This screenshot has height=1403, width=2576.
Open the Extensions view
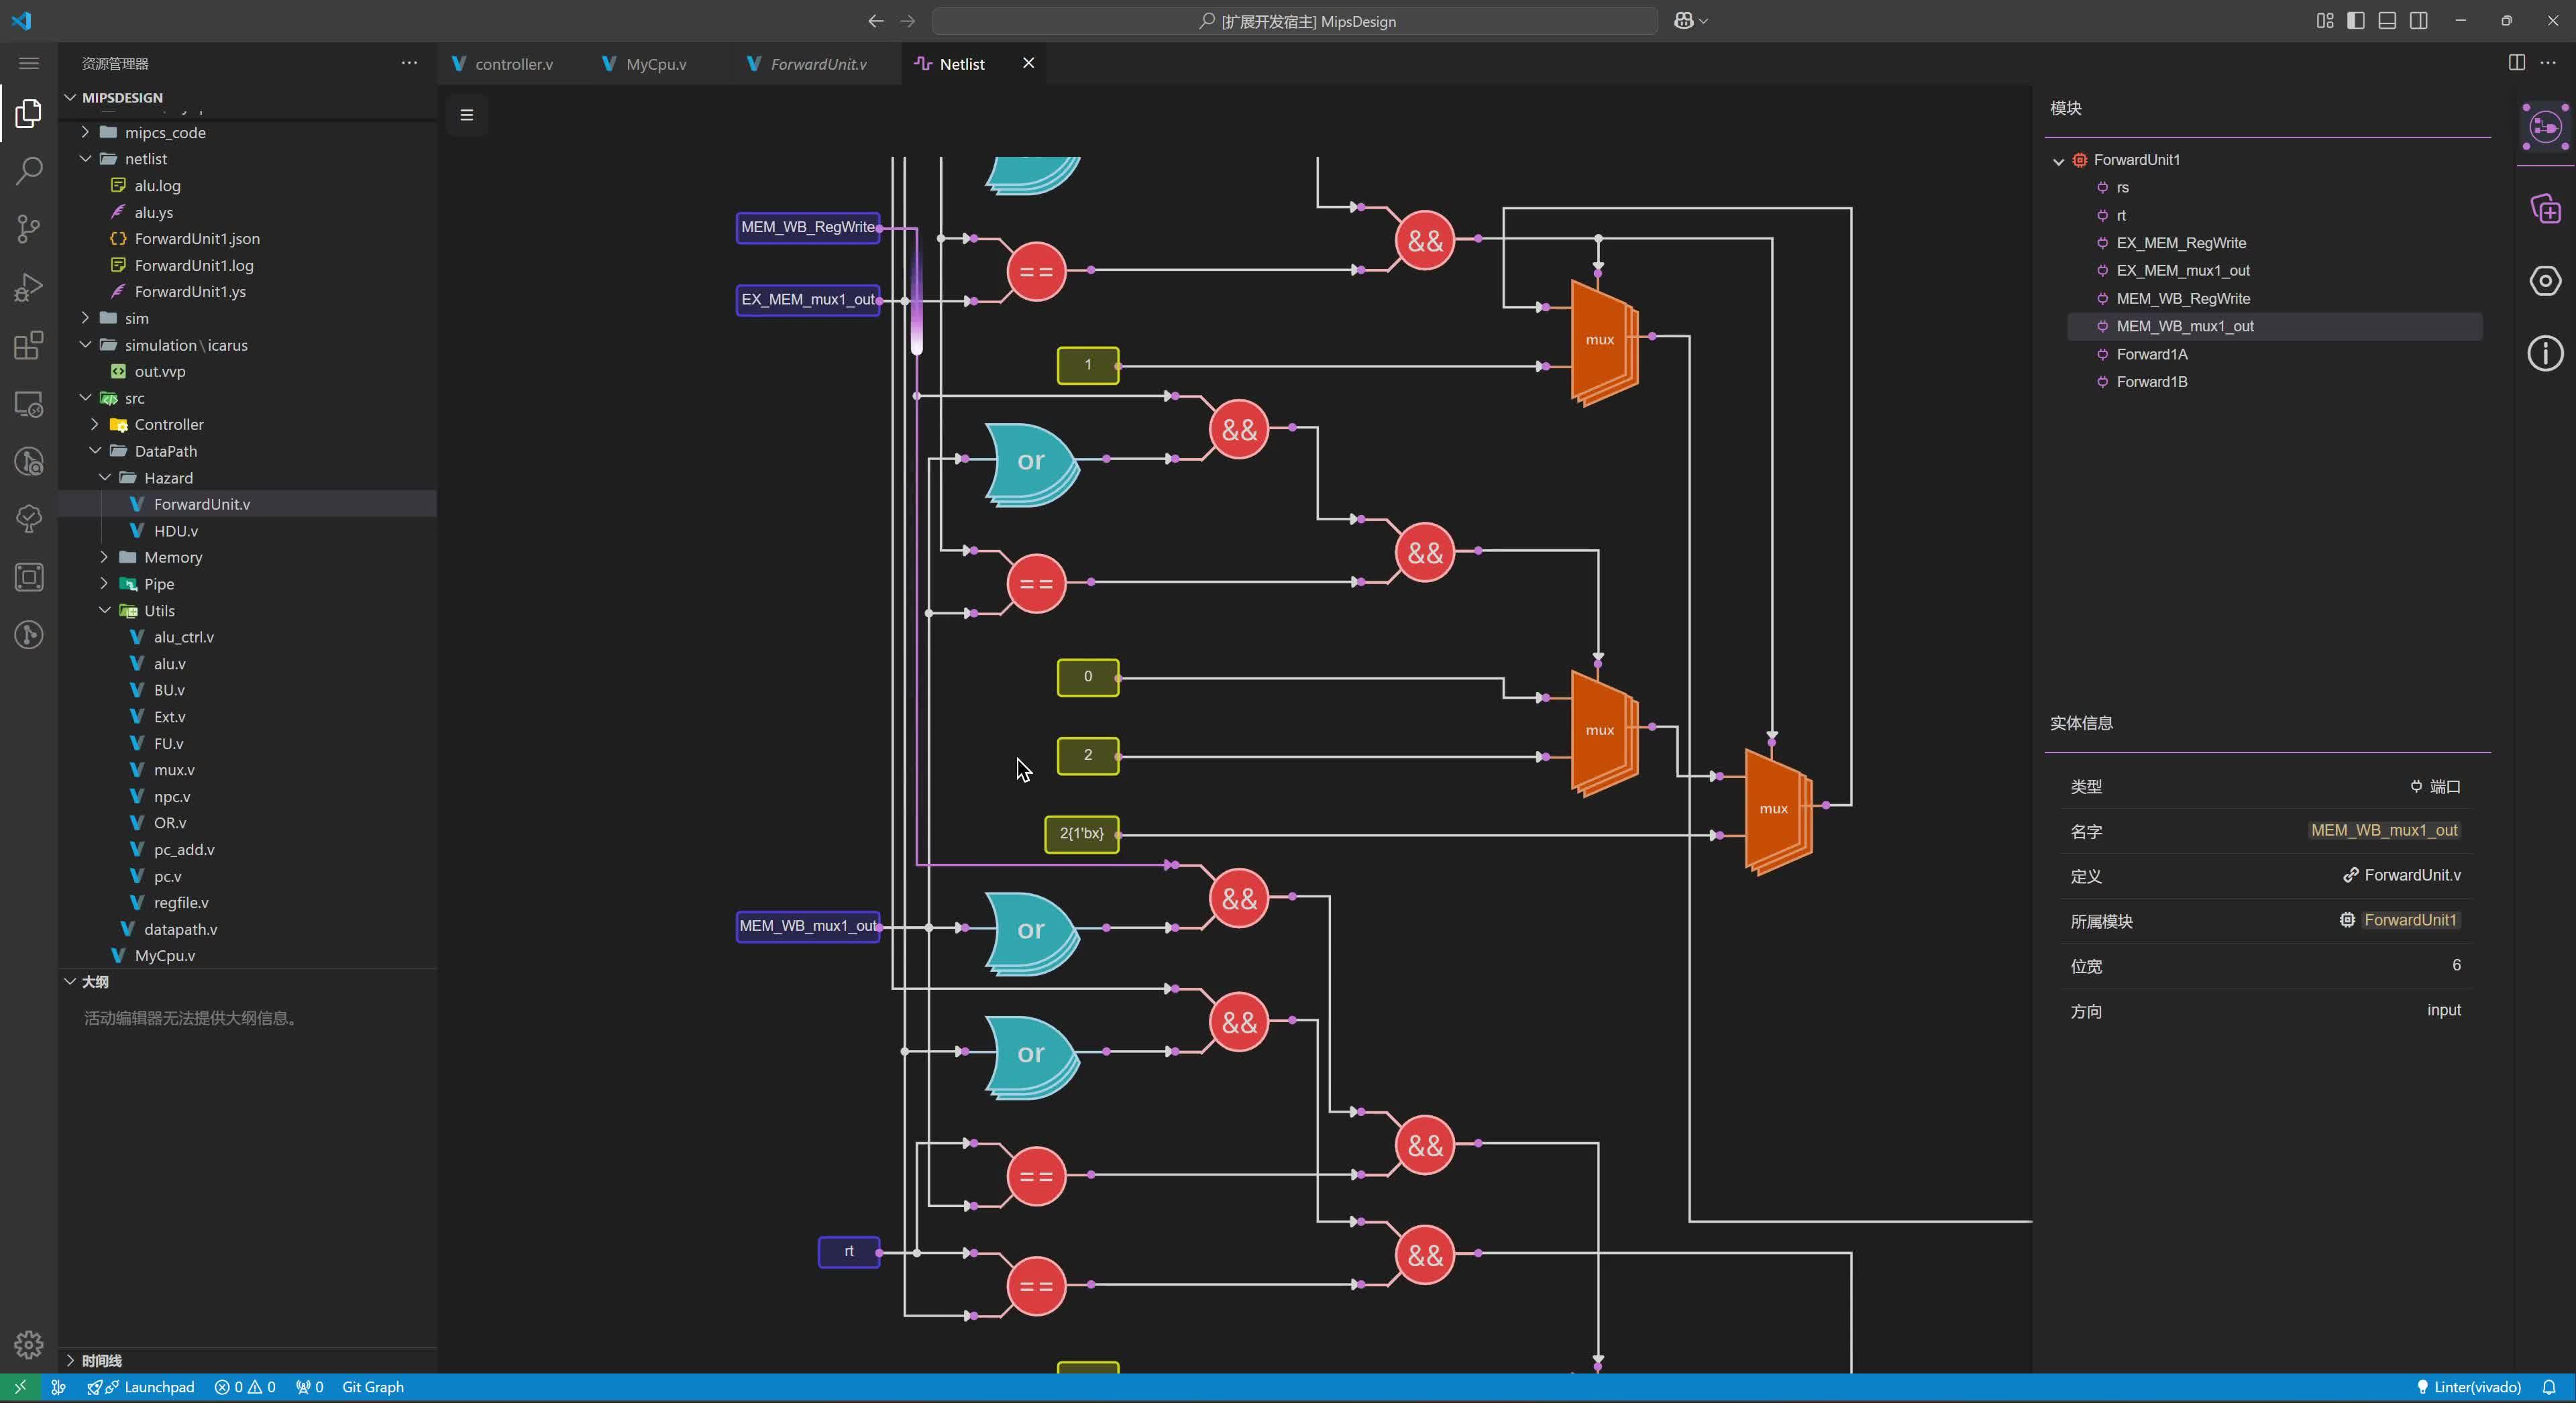coord(28,345)
